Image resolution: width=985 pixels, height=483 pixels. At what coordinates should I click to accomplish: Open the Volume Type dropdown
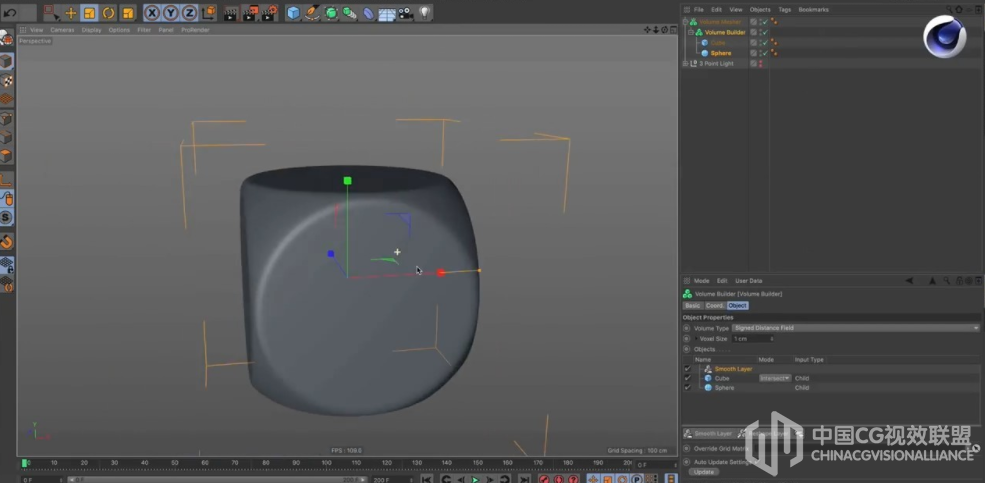coord(856,328)
